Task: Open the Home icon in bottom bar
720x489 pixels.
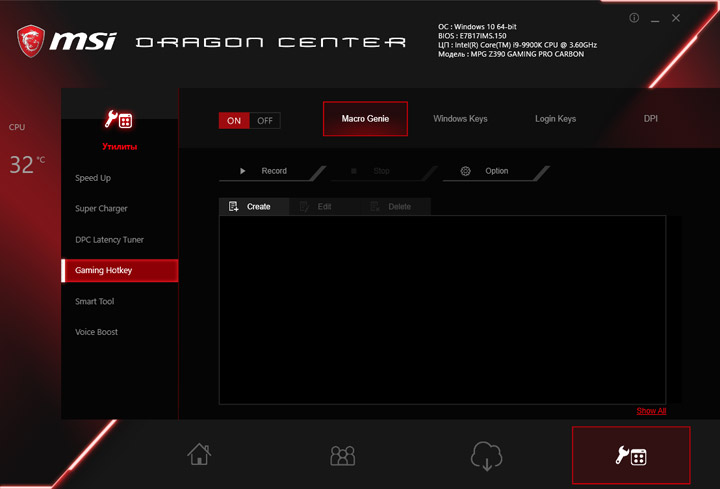Action: coord(199,454)
